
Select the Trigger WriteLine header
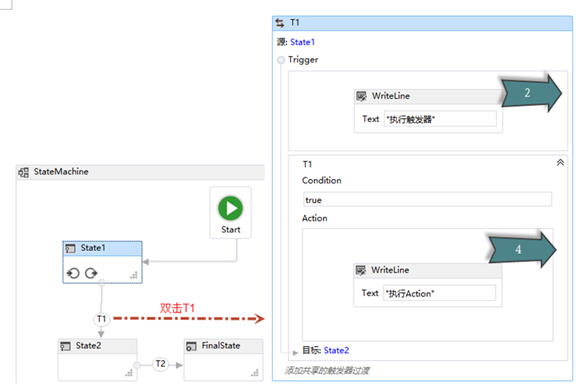click(x=428, y=96)
